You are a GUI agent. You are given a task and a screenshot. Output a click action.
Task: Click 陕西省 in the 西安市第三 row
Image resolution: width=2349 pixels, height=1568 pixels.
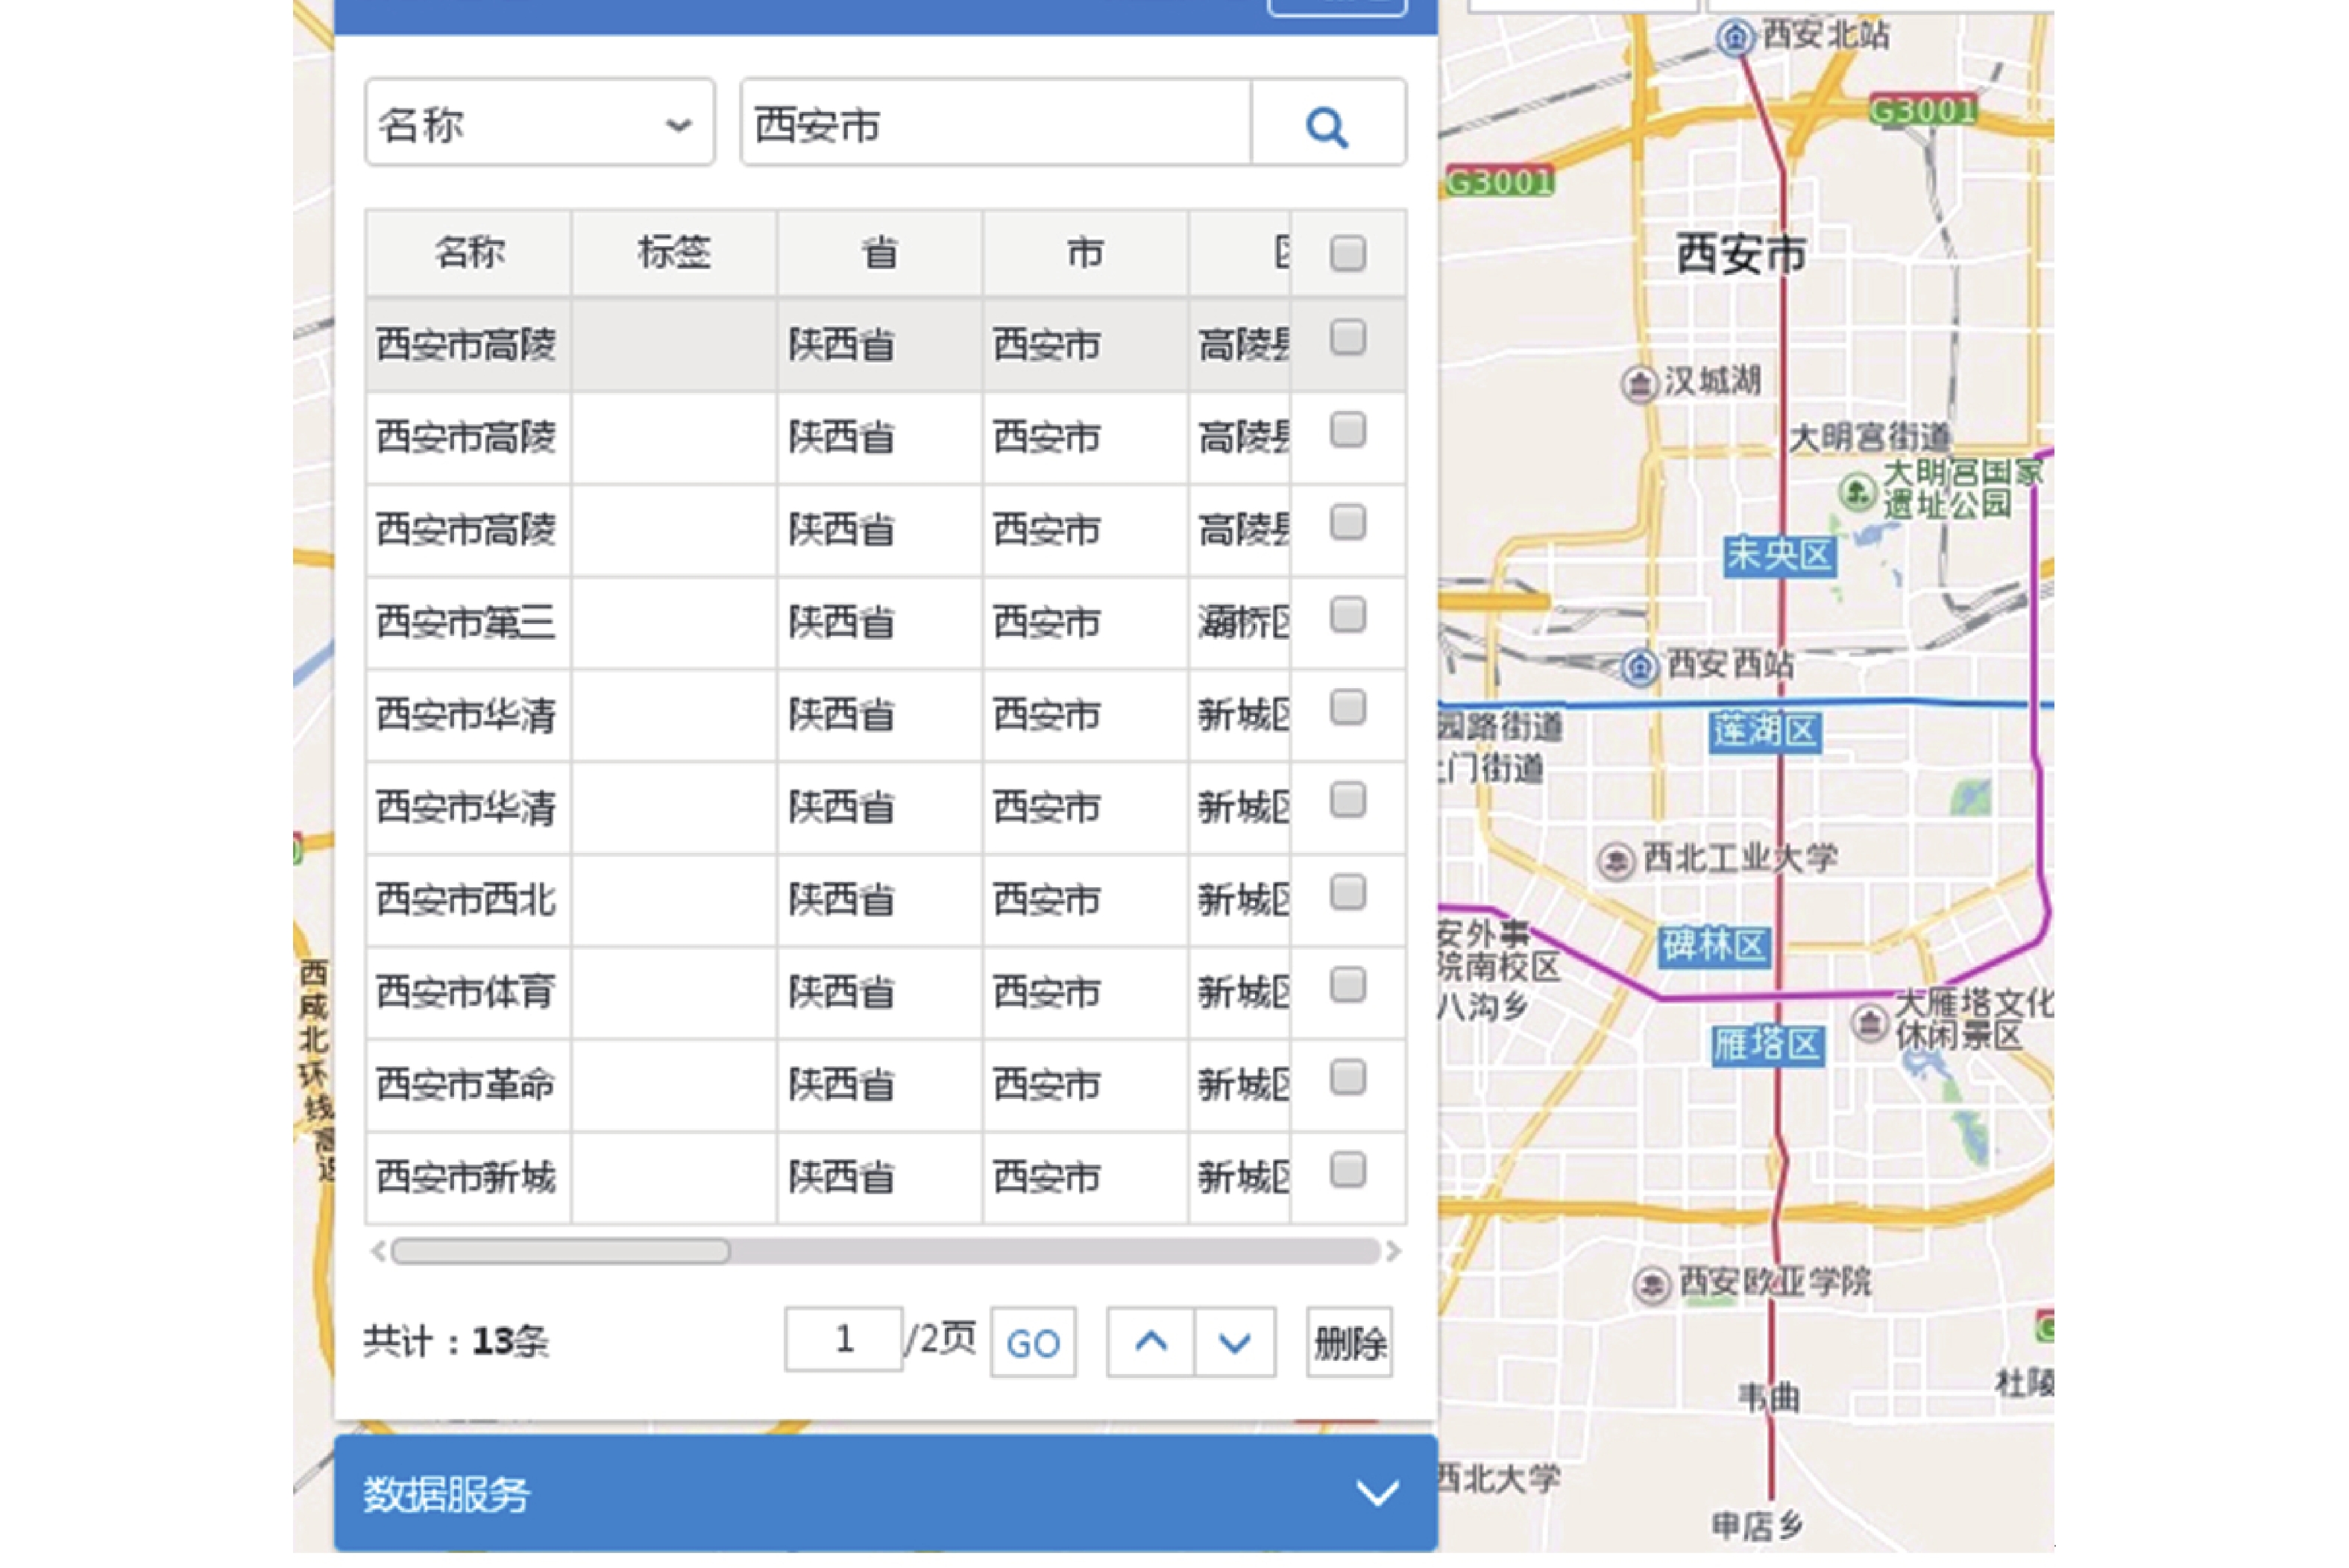(x=841, y=622)
